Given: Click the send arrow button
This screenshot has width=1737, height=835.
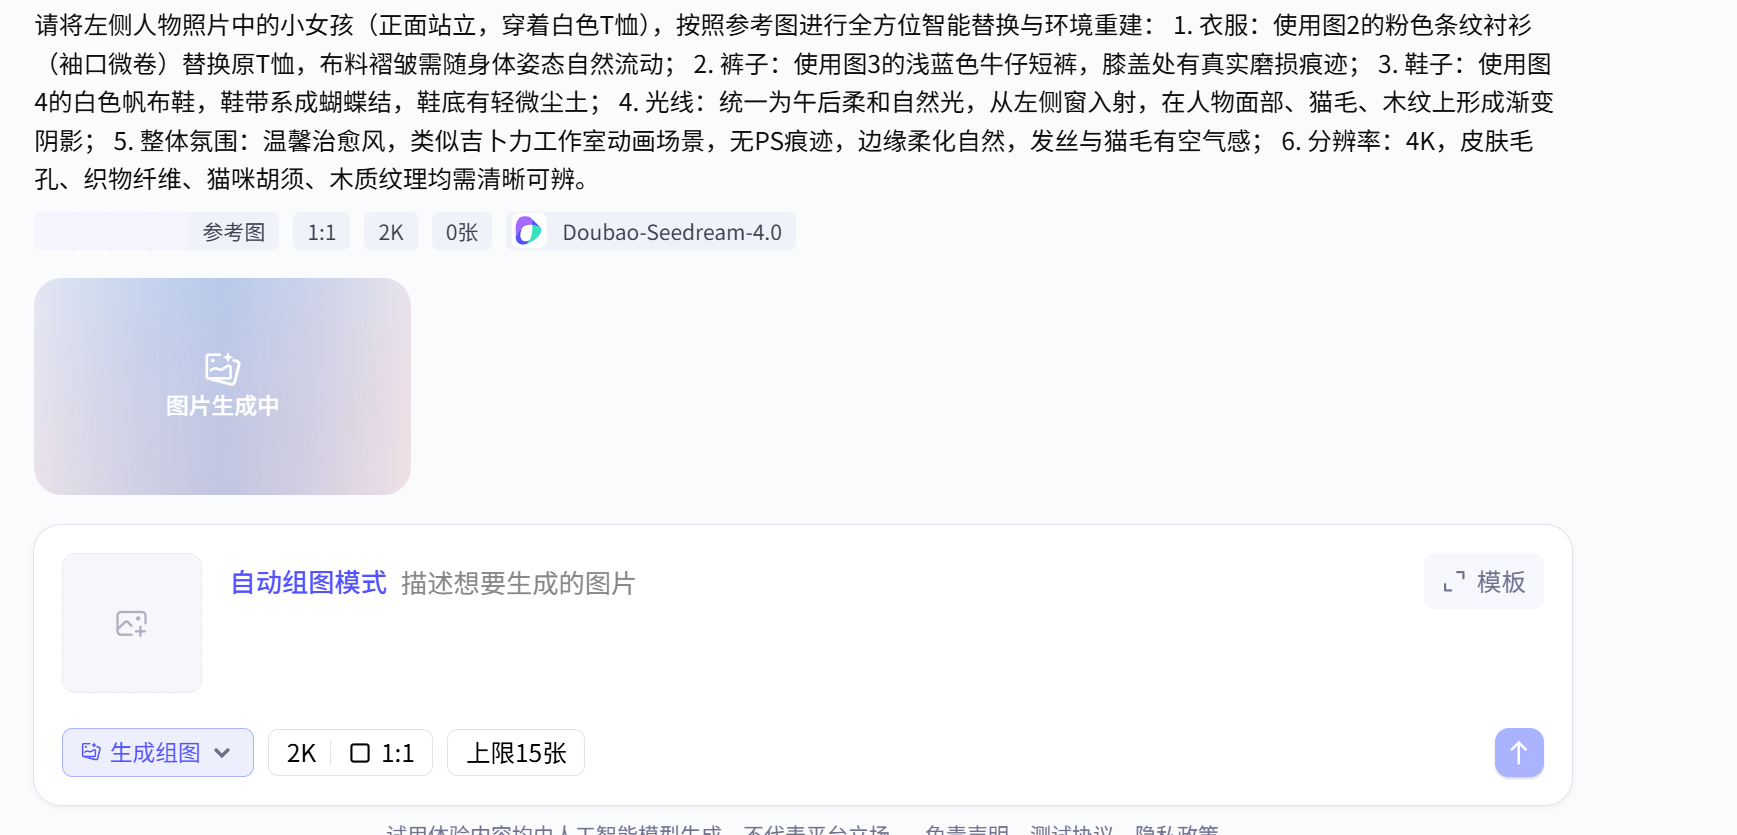Looking at the screenshot, I should tap(1518, 752).
